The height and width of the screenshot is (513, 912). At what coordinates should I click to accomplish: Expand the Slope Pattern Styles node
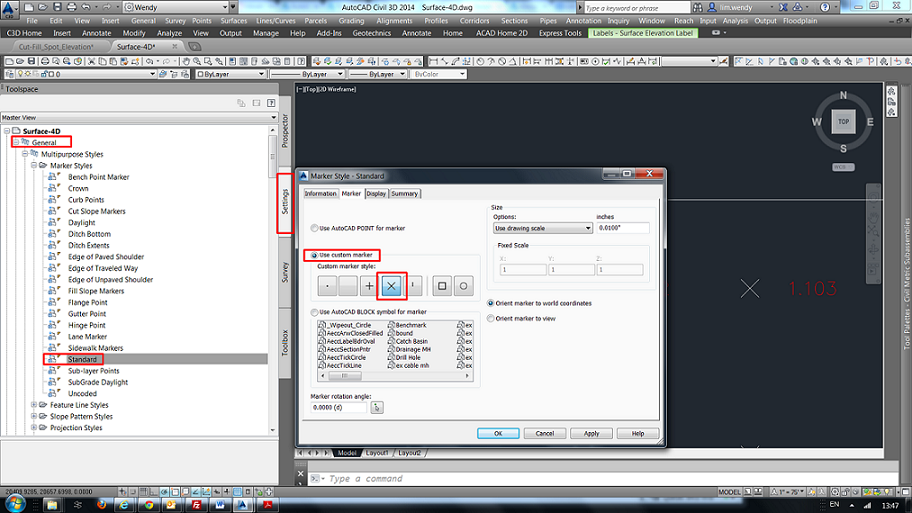click(34, 416)
